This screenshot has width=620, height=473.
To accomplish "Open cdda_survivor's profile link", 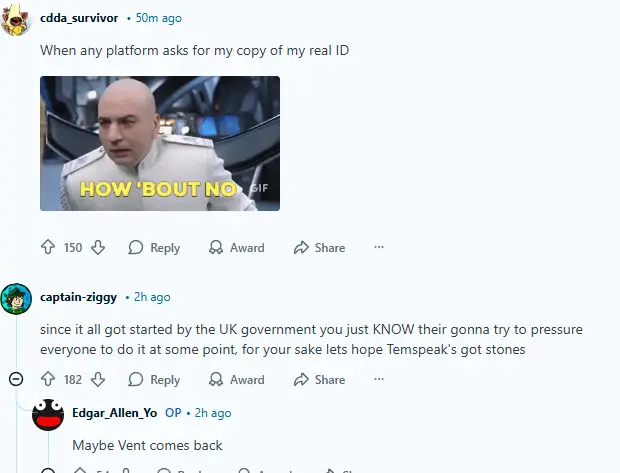I will pyautogui.click(x=79, y=18).
